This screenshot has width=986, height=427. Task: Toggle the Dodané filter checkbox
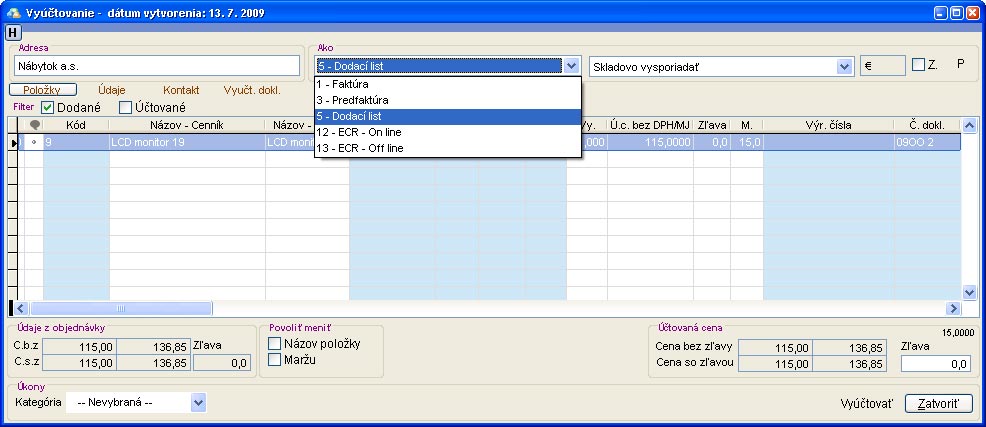pos(47,107)
